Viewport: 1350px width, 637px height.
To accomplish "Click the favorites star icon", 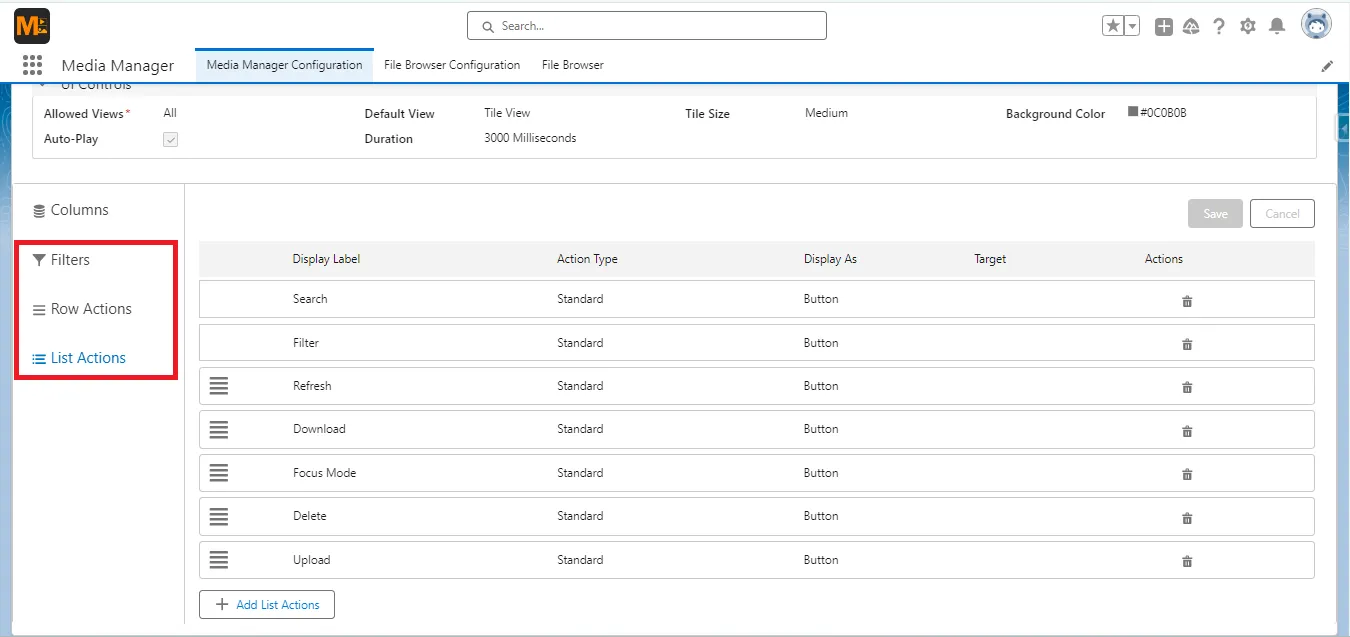I will pyautogui.click(x=1114, y=25).
